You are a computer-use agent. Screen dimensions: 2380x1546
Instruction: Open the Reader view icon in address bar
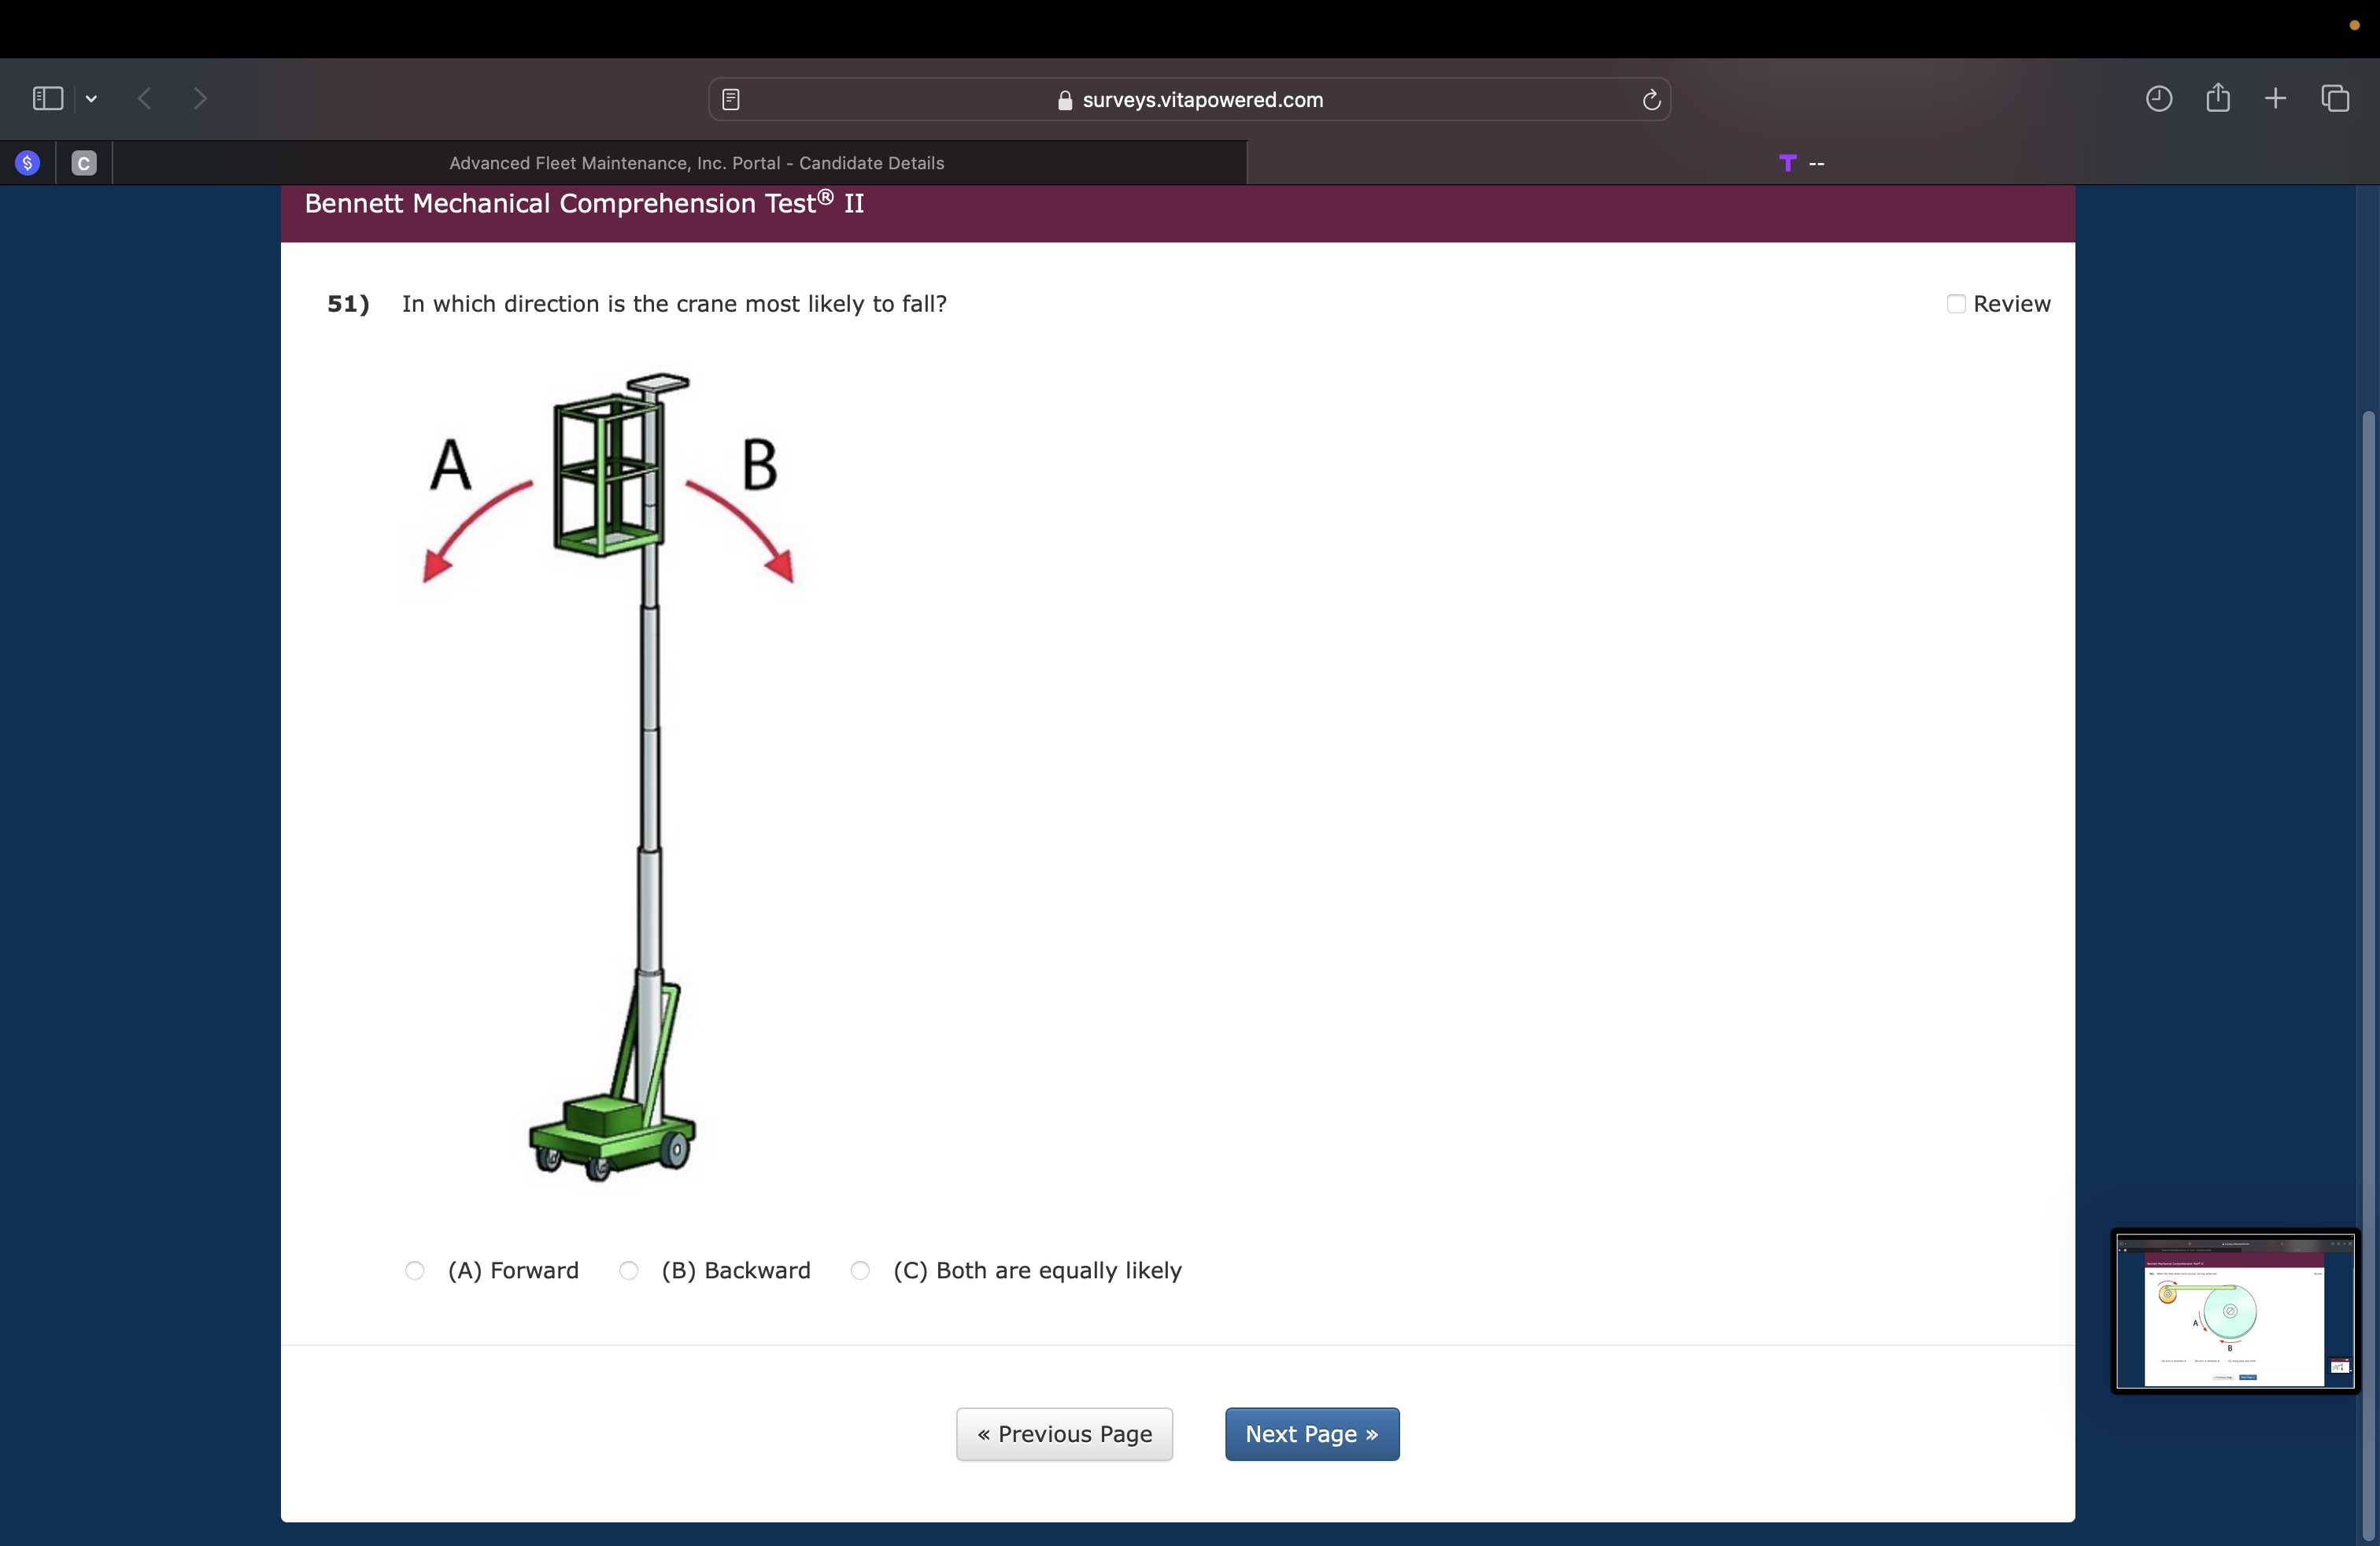731,99
